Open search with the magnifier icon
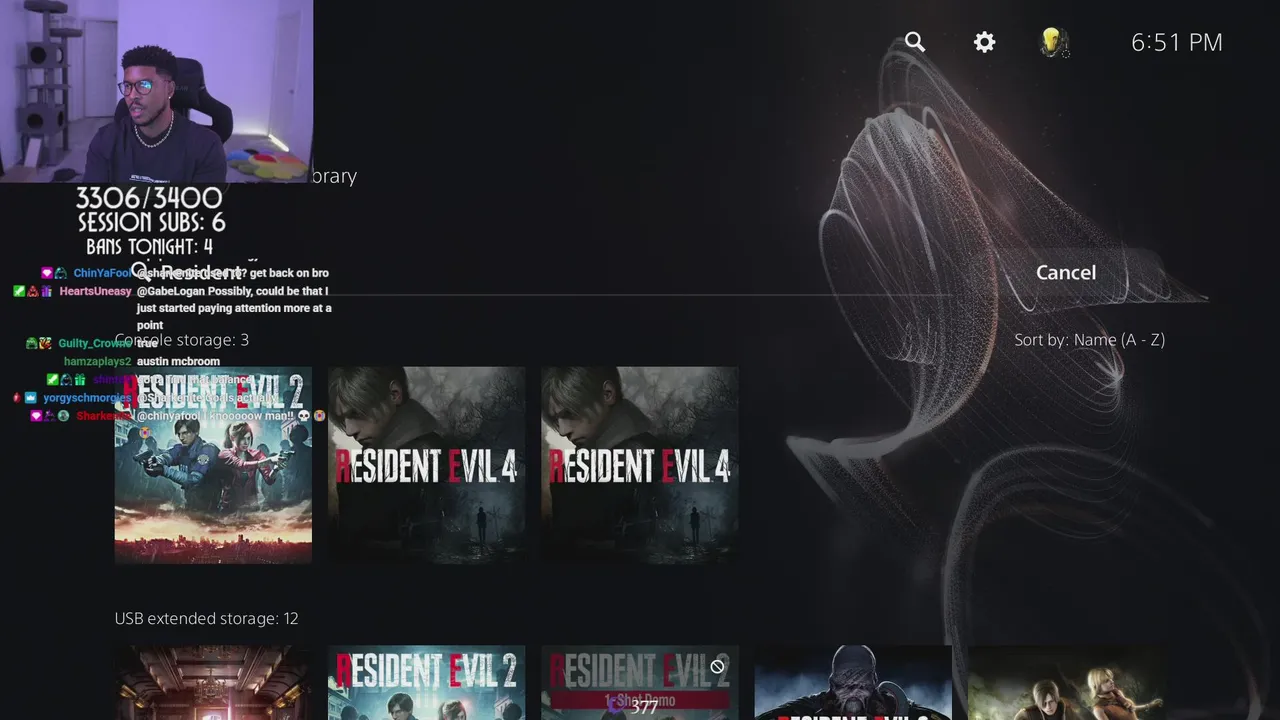Viewport: 1280px width, 720px height. (x=915, y=42)
